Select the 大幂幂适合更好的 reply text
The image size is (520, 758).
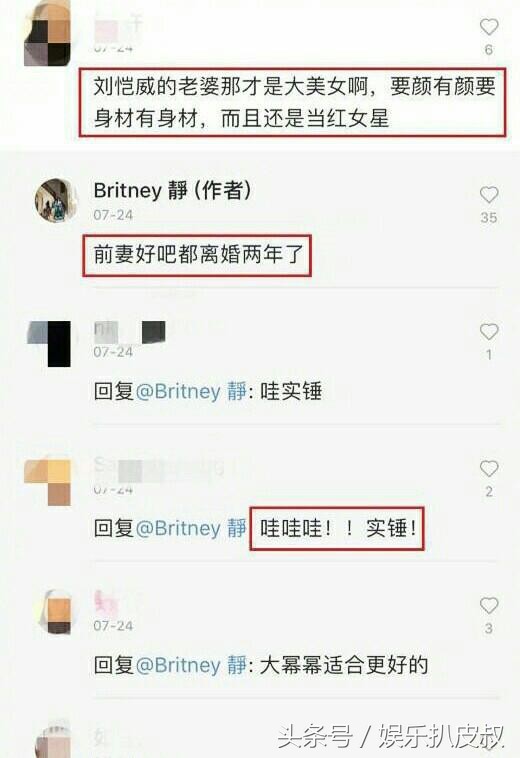[x=344, y=665]
